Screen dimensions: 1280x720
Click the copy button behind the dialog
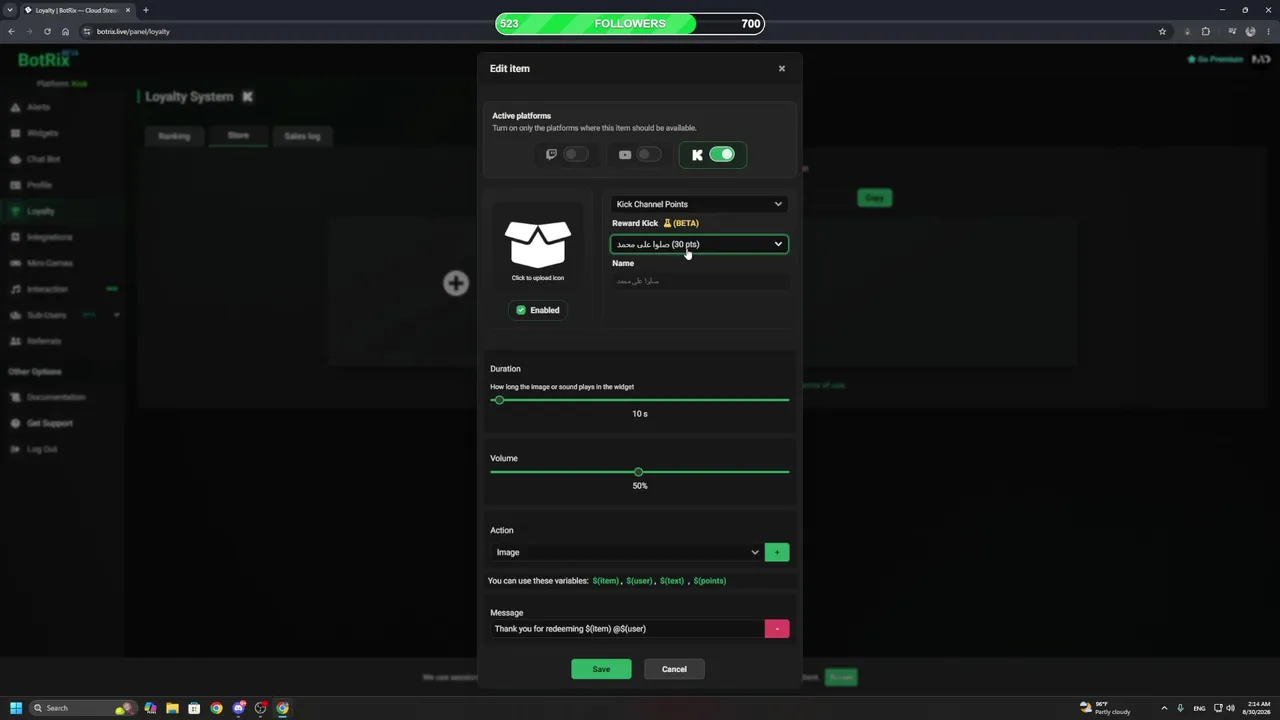874,198
